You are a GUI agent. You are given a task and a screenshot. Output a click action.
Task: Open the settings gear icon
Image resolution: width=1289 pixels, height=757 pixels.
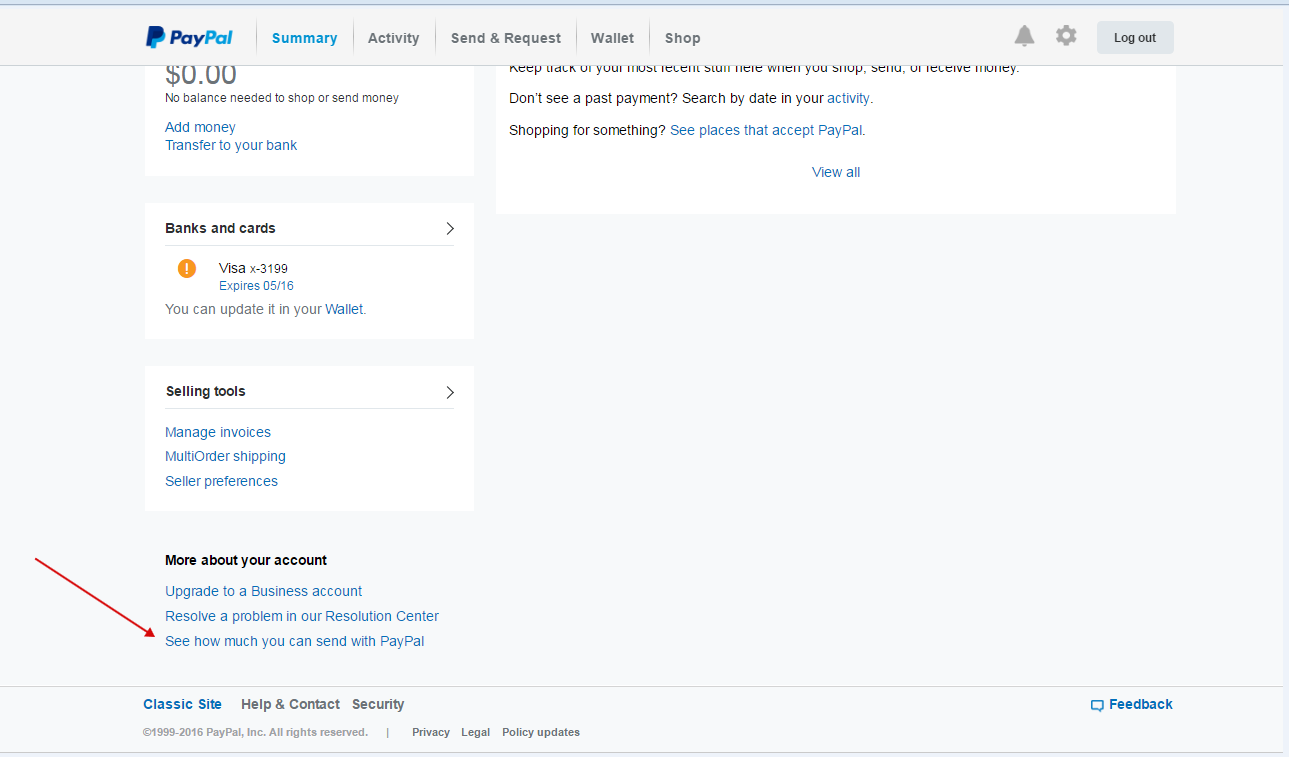[x=1066, y=36]
